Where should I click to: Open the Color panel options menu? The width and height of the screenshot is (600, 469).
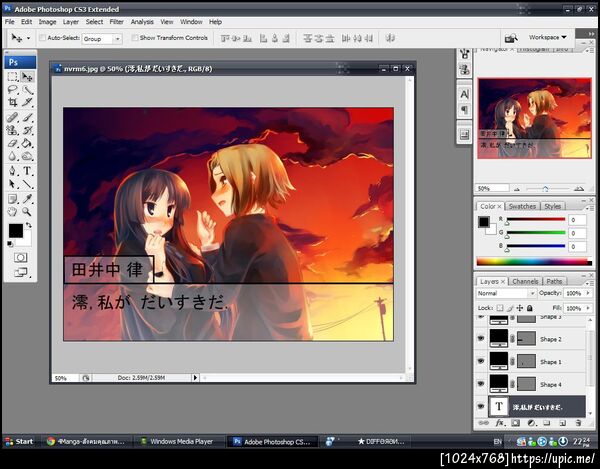(x=590, y=208)
